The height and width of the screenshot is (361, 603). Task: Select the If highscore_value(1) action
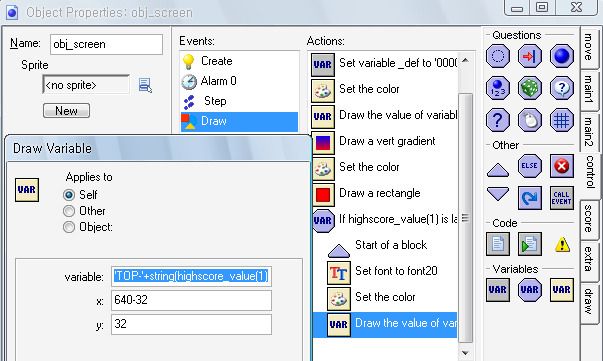[x=385, y=220]
